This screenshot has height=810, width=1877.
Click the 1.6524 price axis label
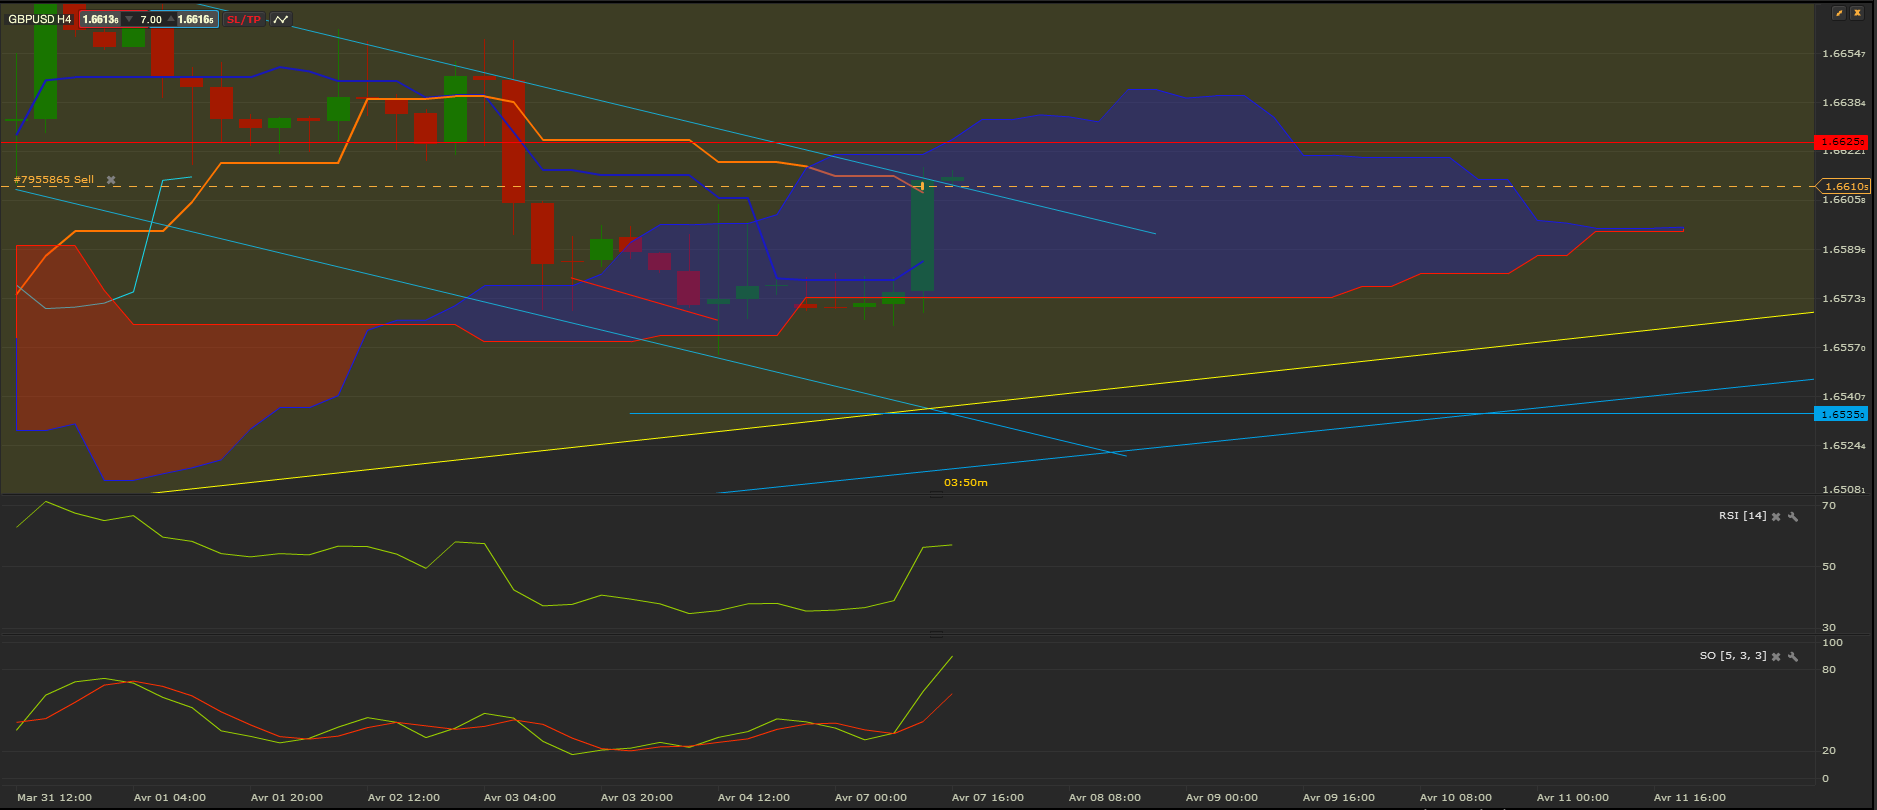click(1844, 446)
